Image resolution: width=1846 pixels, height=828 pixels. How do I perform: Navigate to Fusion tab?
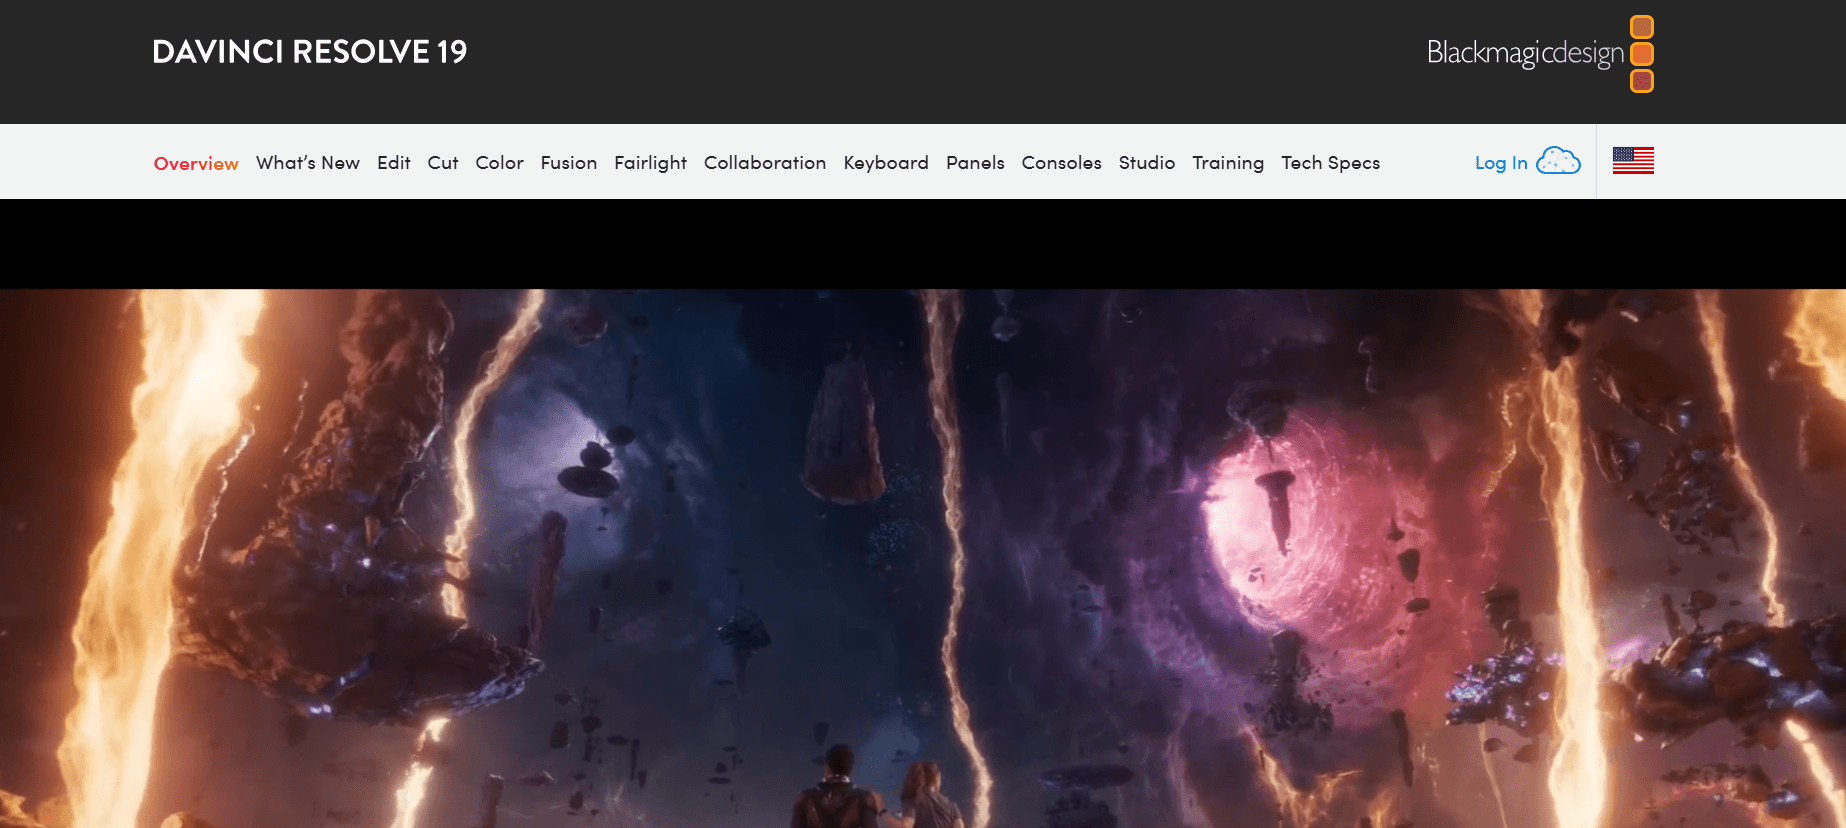click(x=569, y=162)
